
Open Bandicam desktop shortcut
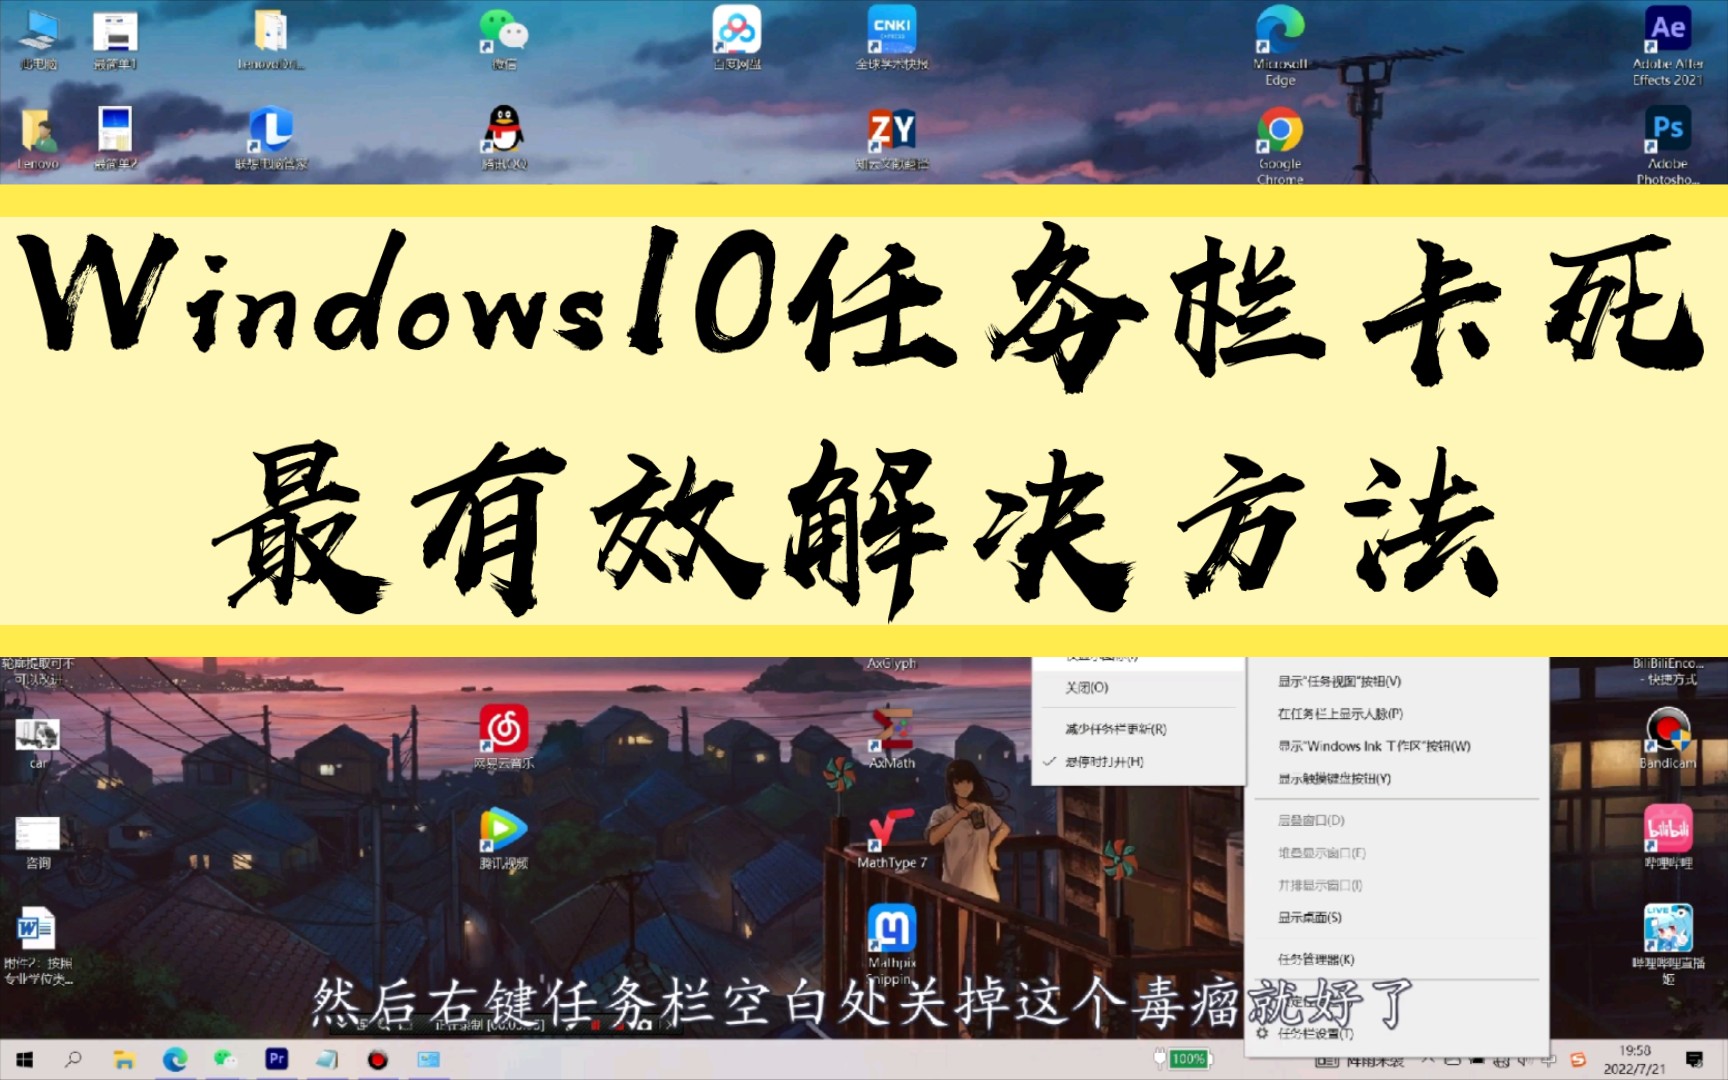coord(1667,737)
